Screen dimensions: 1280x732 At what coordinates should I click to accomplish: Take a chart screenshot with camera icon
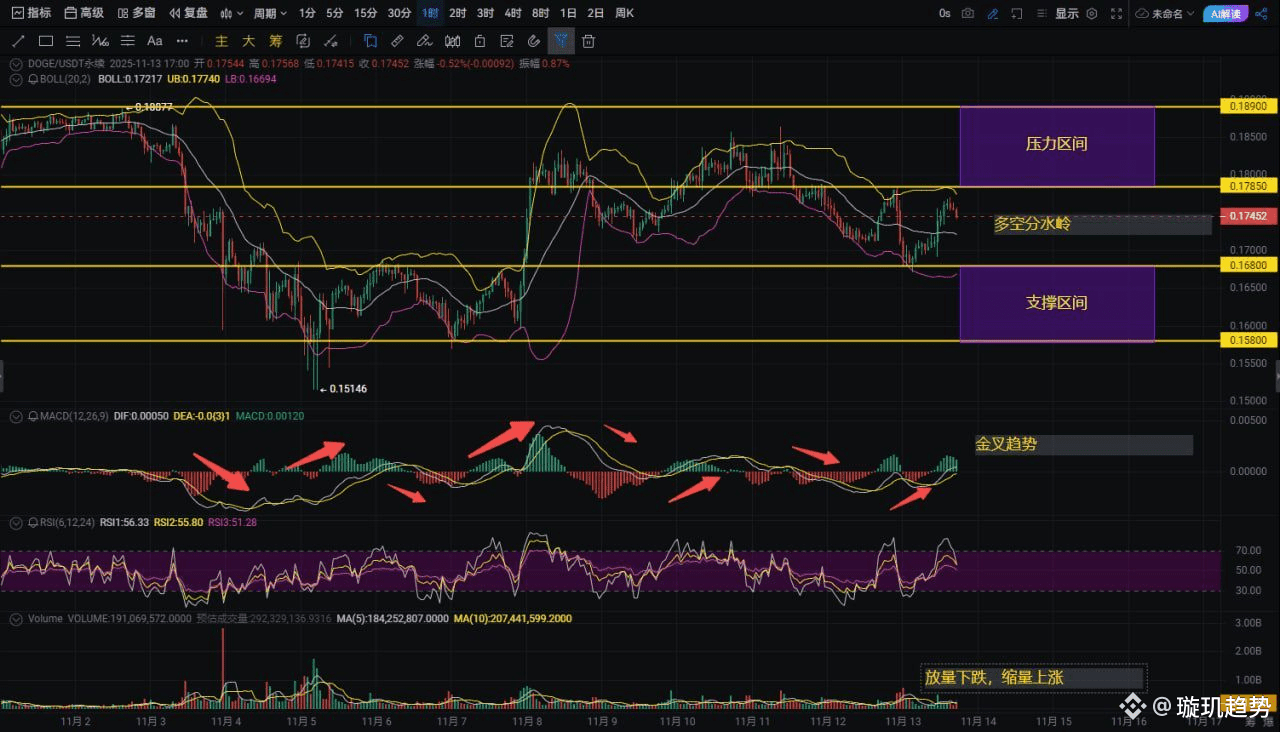(x=968, y=13)
